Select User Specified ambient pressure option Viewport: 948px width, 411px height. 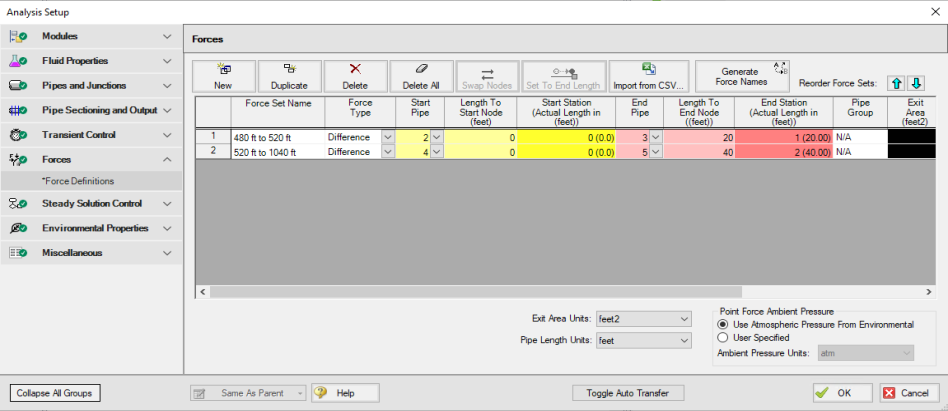click(x=724, y=338)
